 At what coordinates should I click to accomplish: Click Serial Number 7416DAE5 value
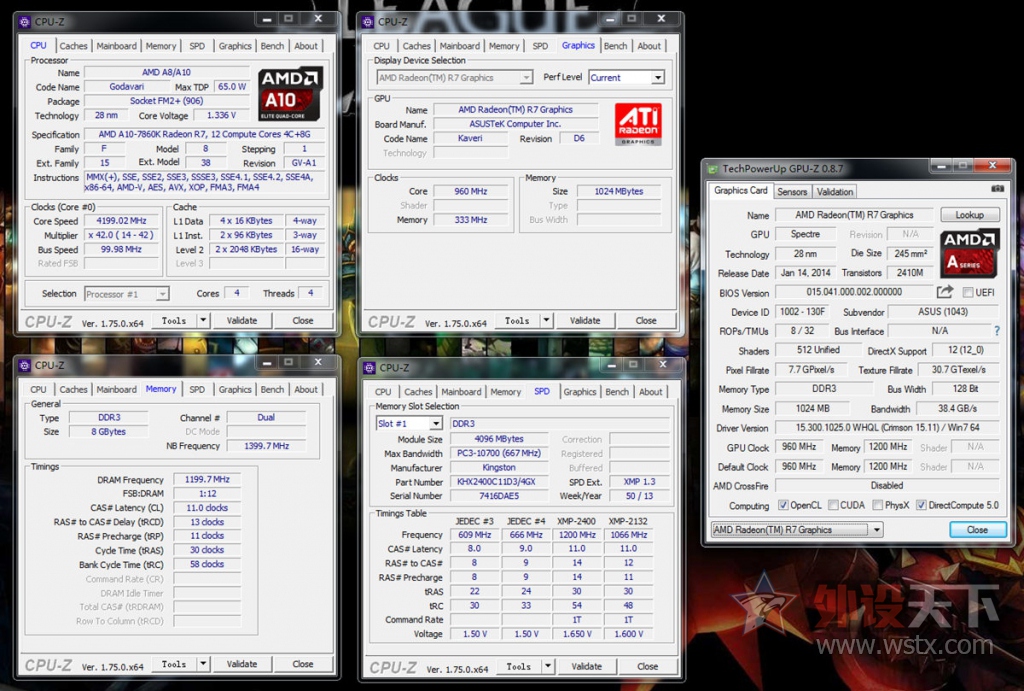point(499,496)
